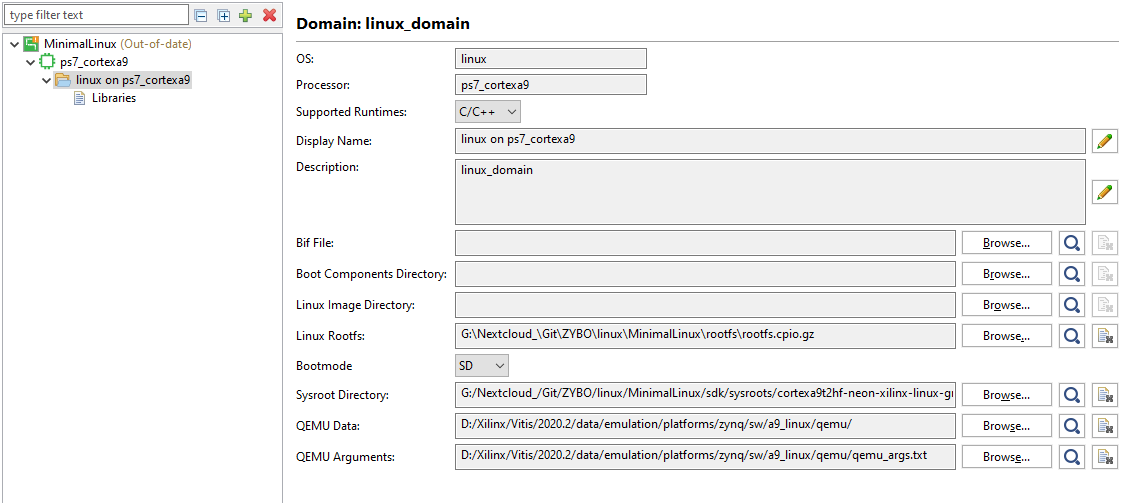Edit Display Name pencil icon
The width and height of the screenshot is (1133, 503).
tap(1104, 141)
